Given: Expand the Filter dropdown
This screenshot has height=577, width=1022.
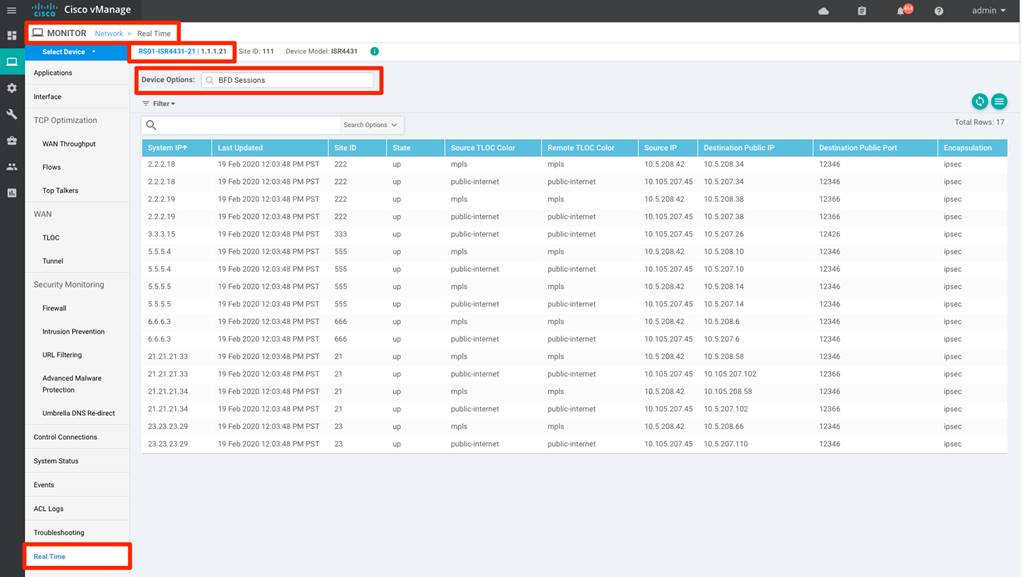Looking at the screenshot, I should 159,104.
